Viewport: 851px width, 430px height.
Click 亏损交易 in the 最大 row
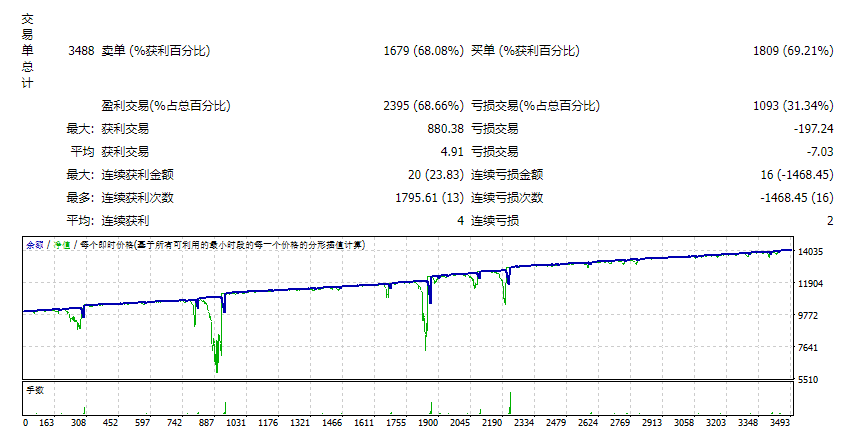(x=495, y=129)
